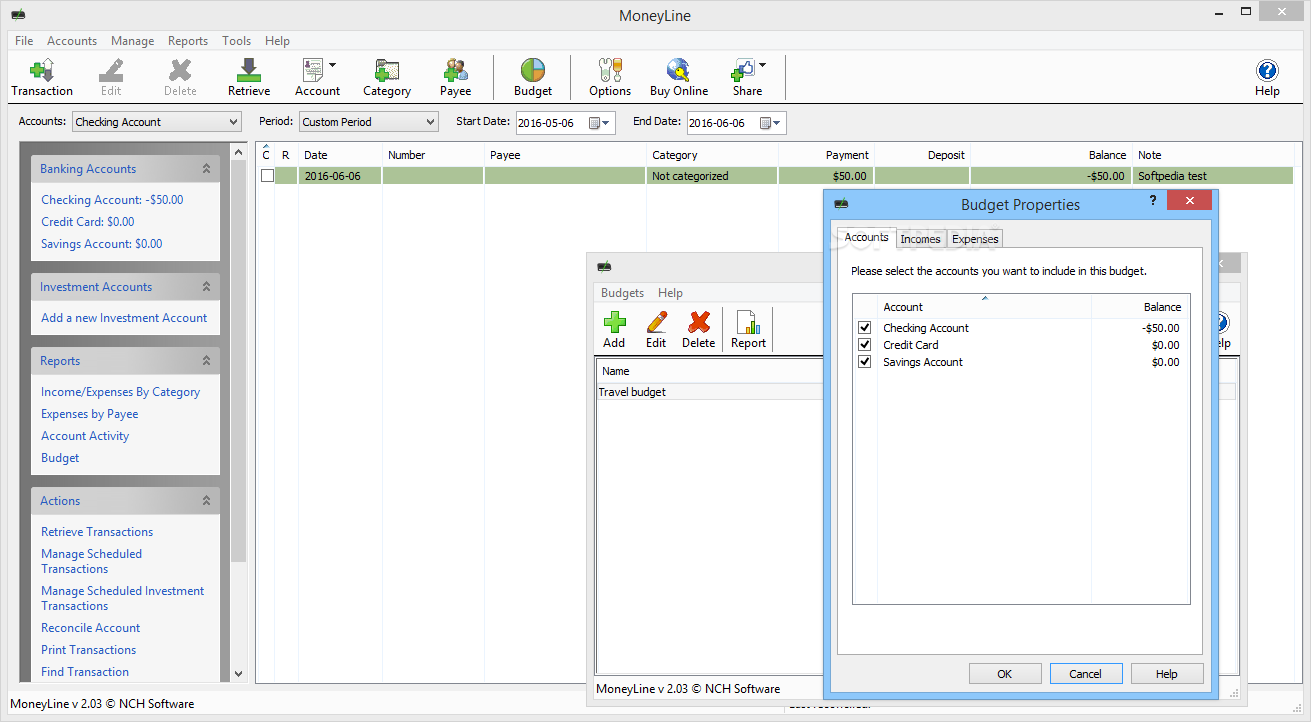Screen dimensions: 1311x722
Task: Open the Category toolbar icon
Action: [387, 78]
